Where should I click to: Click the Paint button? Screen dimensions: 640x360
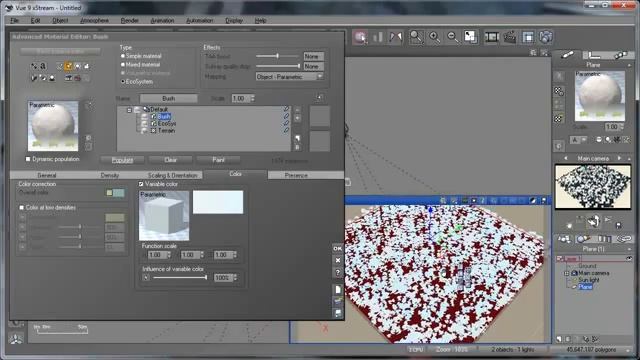click(218, 160)
